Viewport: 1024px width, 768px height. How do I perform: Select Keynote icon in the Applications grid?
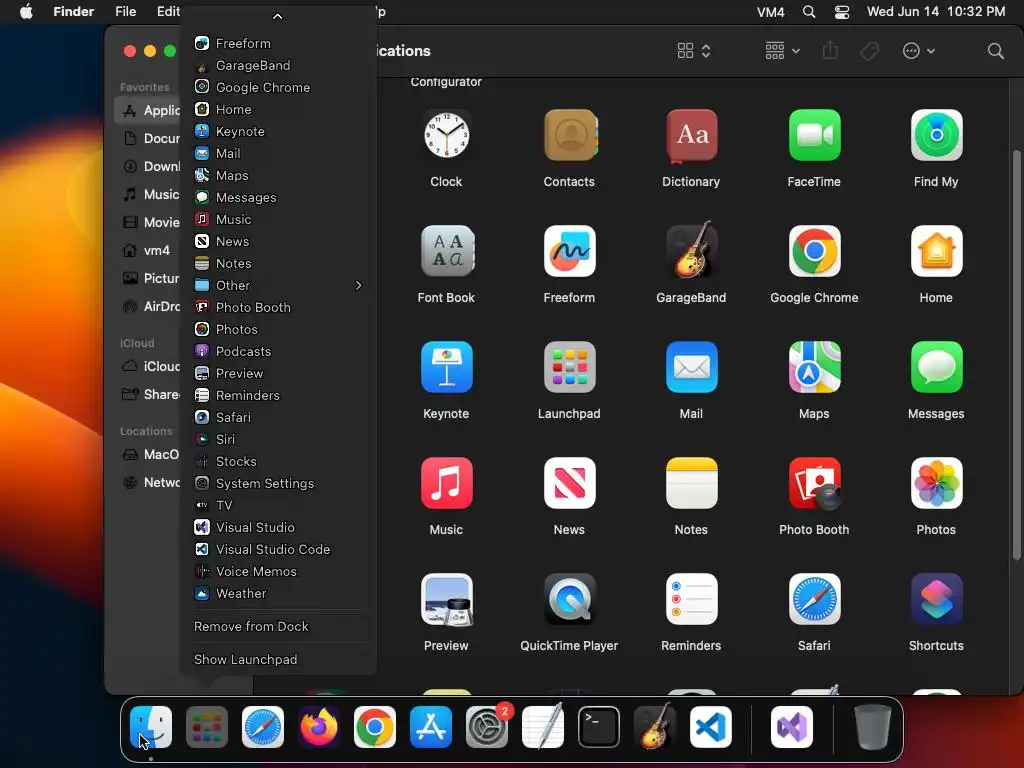[447, 367]
